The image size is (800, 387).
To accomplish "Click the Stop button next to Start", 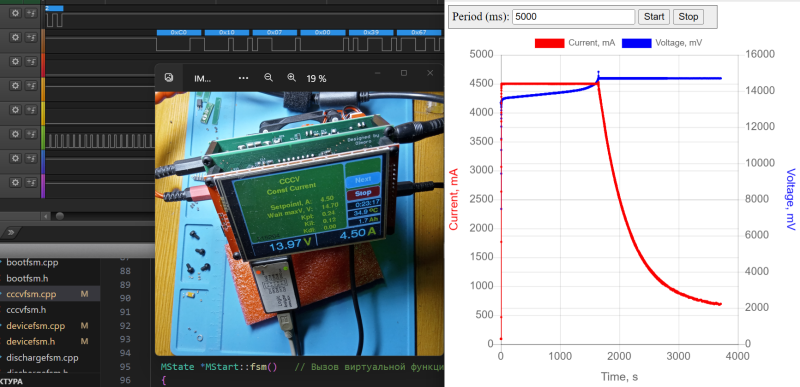I will [x=688, y=16].
